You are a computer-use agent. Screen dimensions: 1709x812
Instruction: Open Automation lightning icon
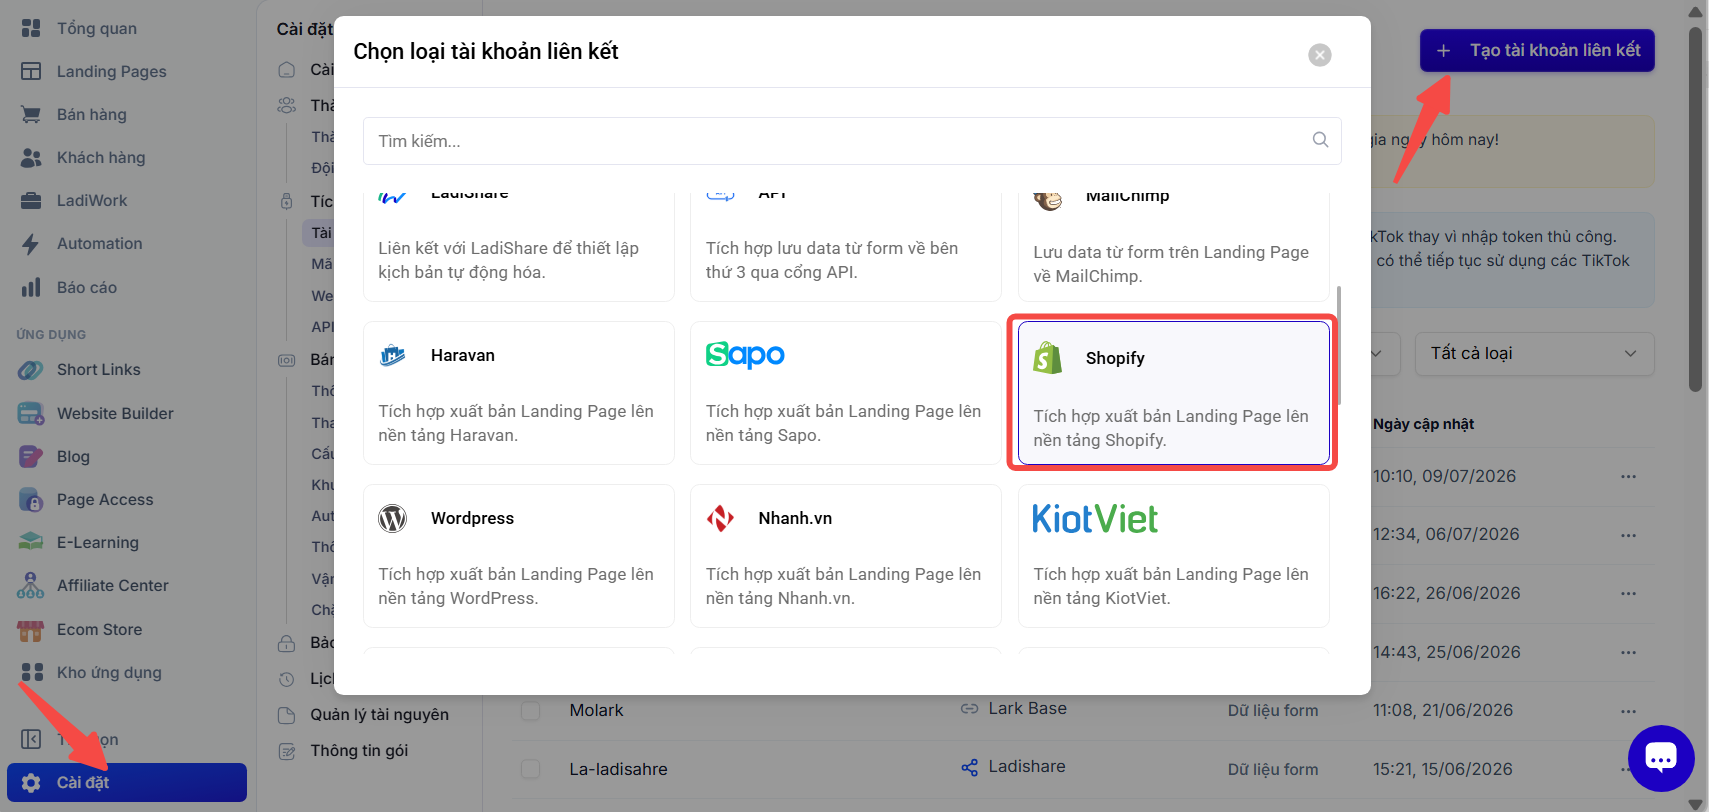[31, 243]
